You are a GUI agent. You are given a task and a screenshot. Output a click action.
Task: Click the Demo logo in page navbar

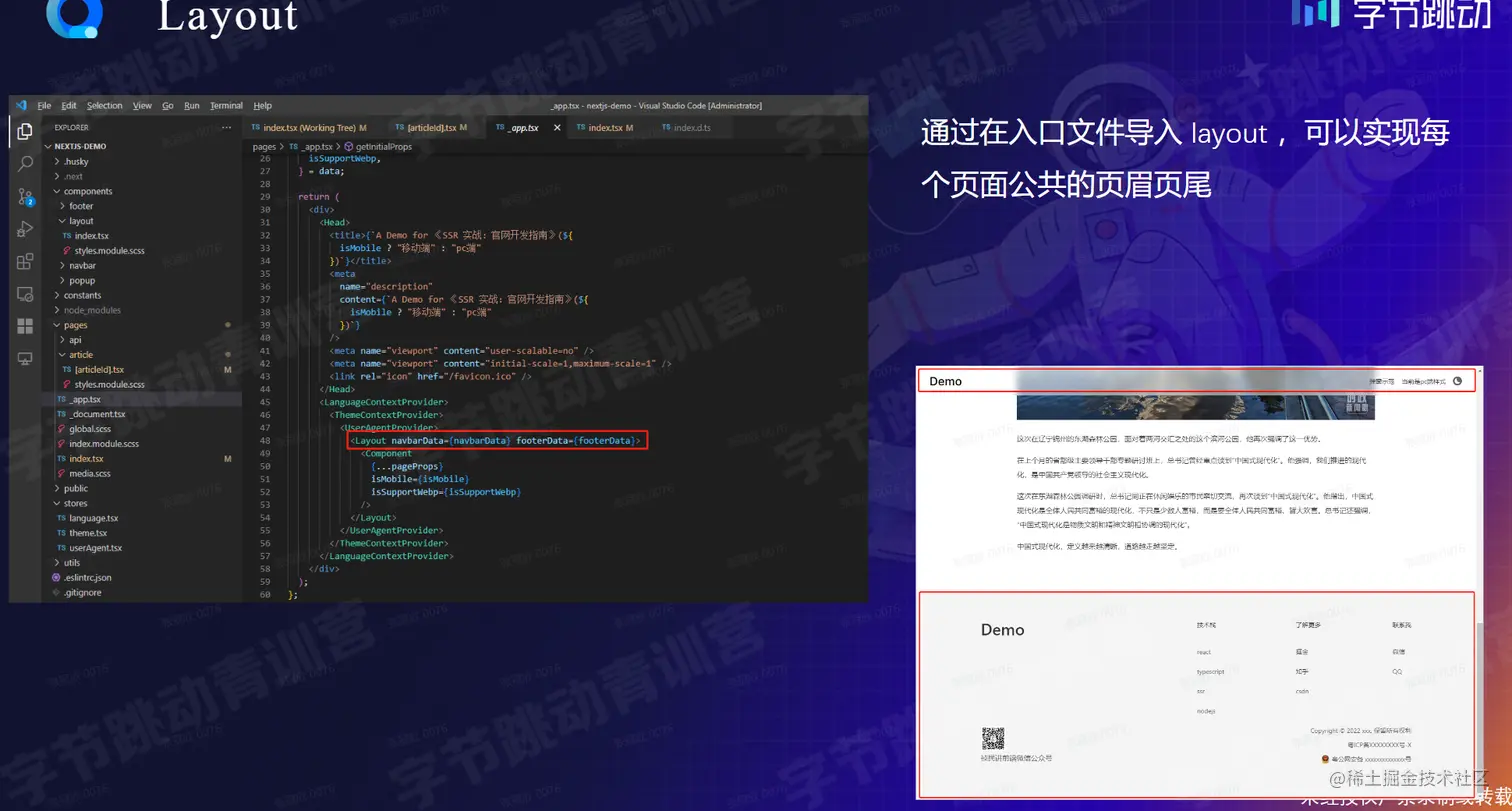[945, 381]
